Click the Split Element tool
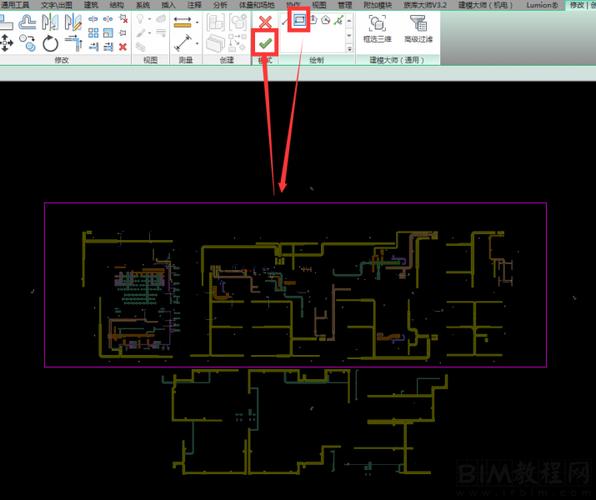596x500 pixels. 93,19
